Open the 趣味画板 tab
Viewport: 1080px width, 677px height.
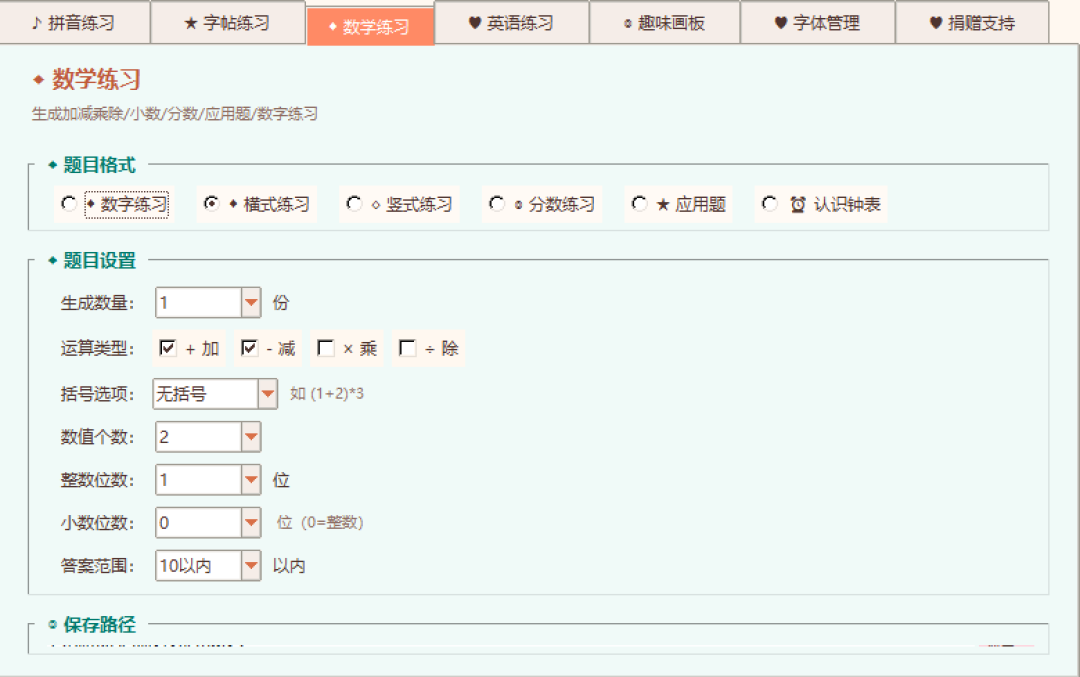pos(665,23)
